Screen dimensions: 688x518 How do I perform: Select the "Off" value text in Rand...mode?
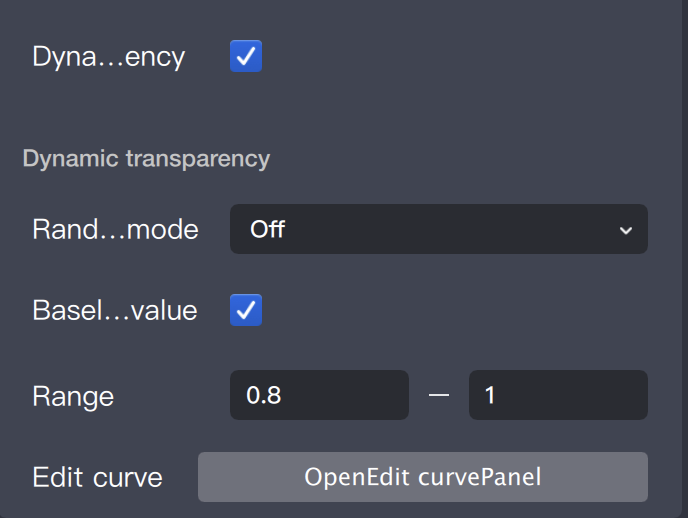coord(268,229)
